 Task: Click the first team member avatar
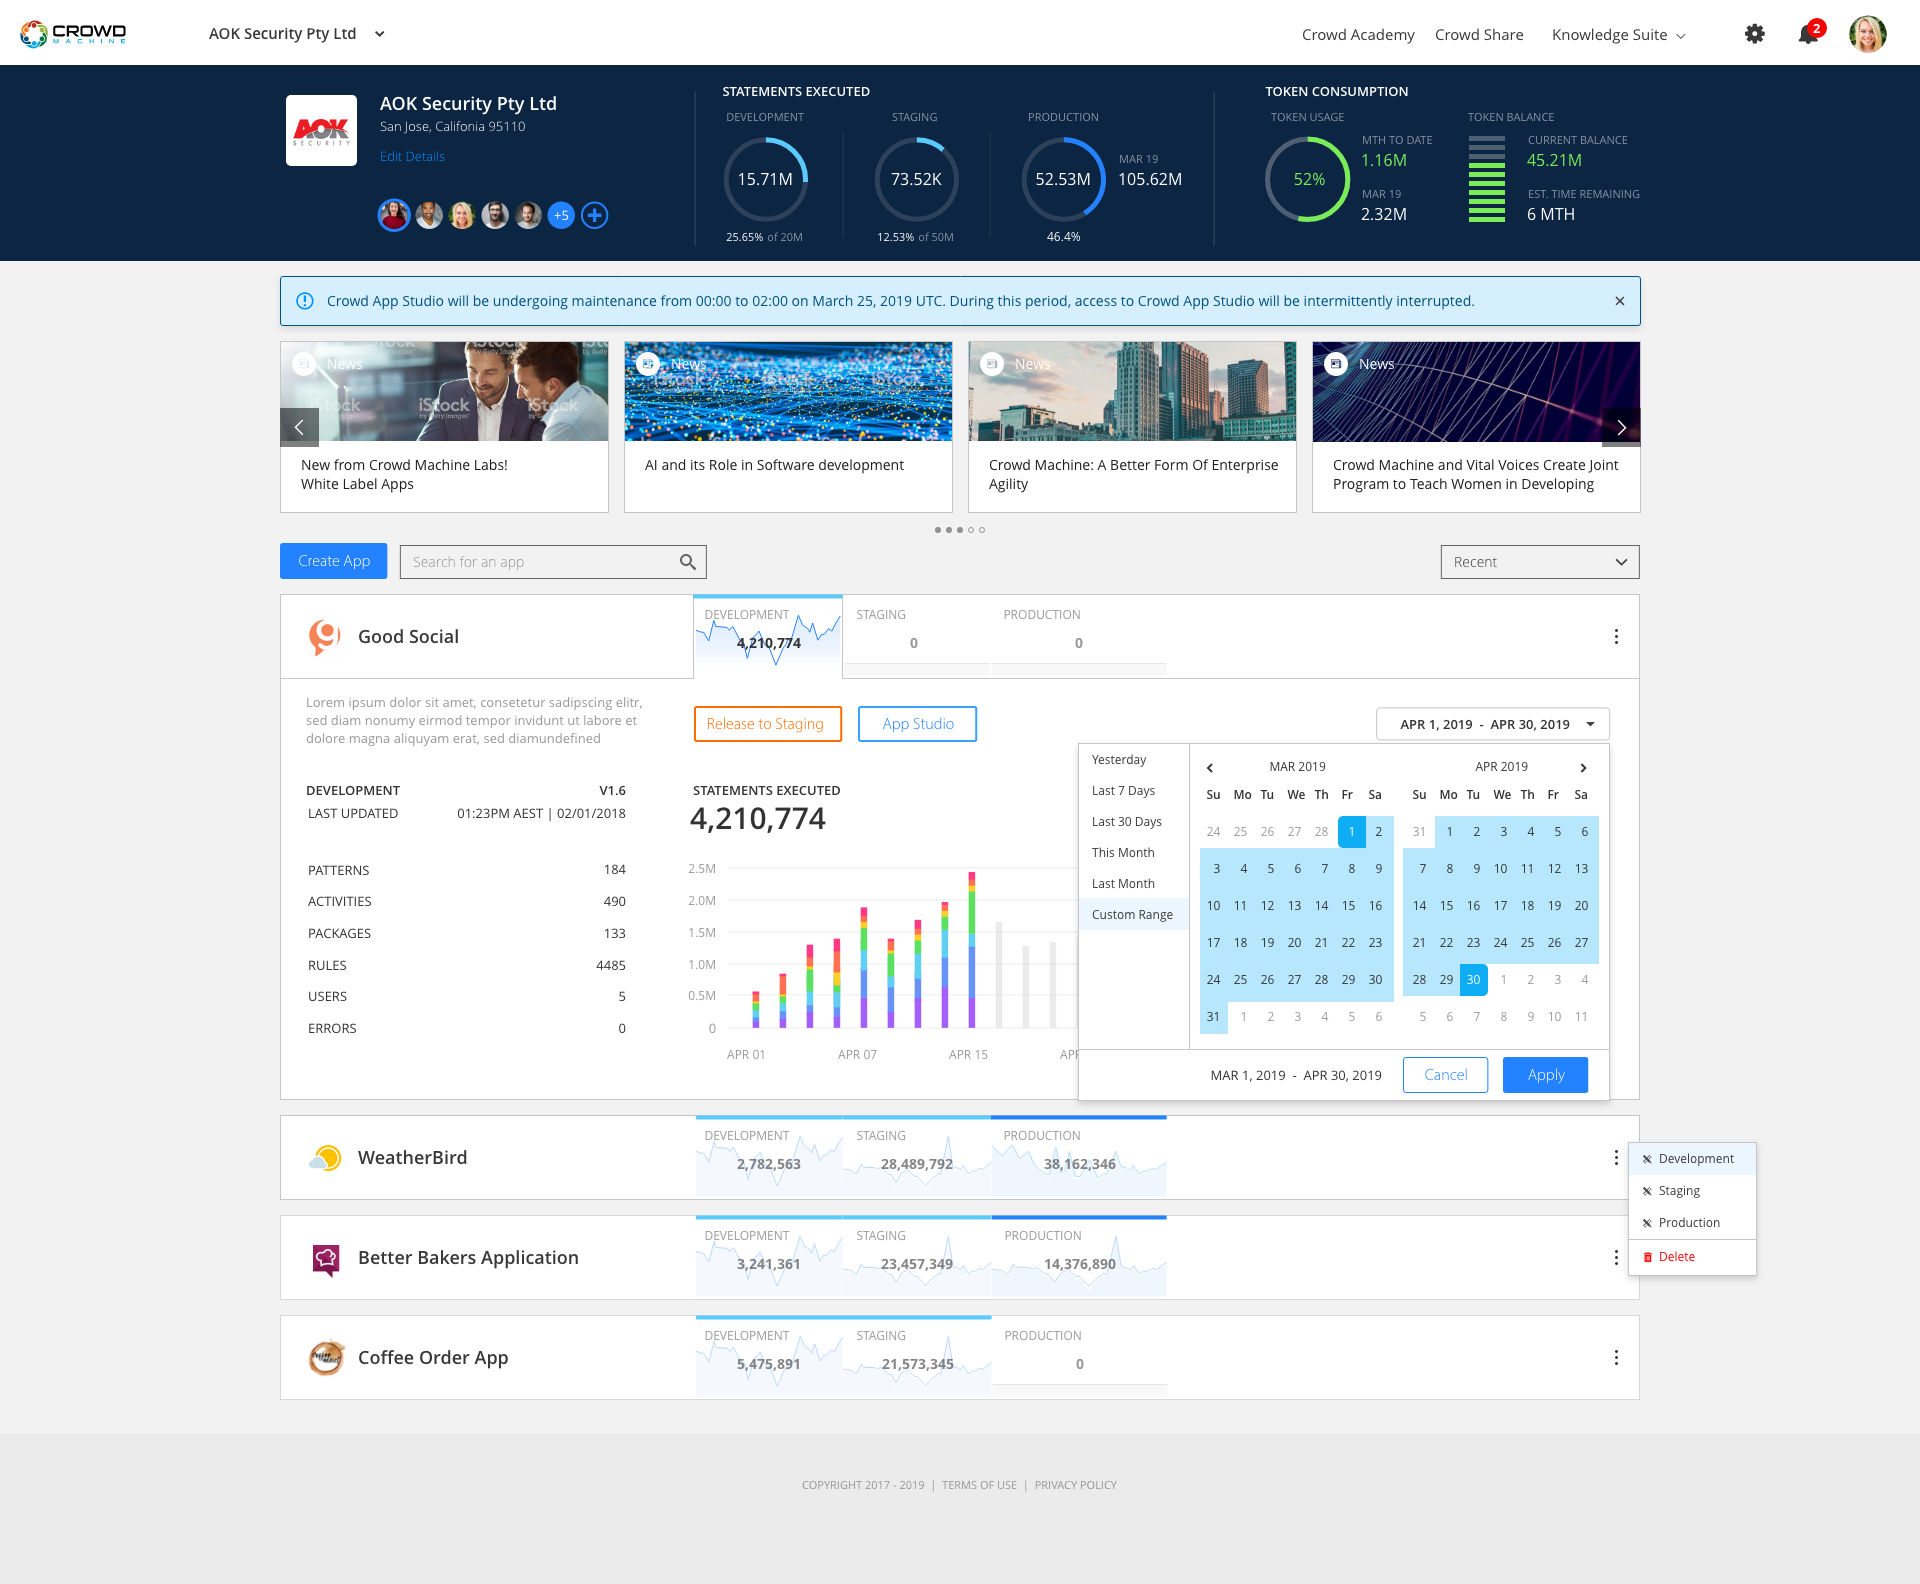tap(394, 215)
